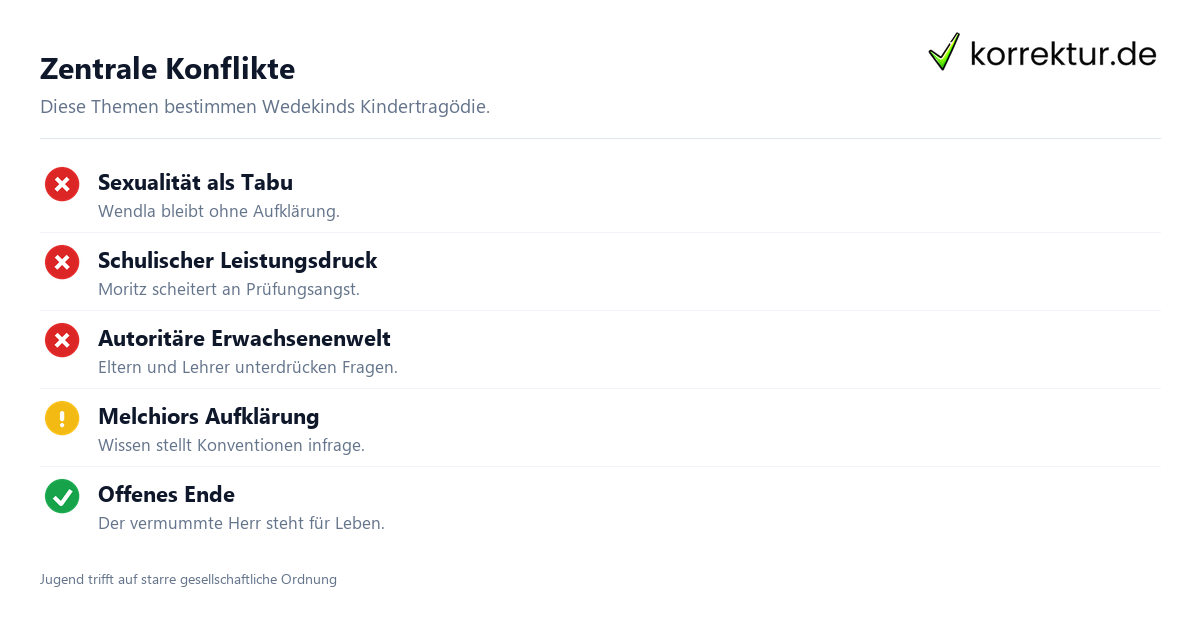
Task: Click the Zentrale Konflikte page title
Action: pos(167,69)
